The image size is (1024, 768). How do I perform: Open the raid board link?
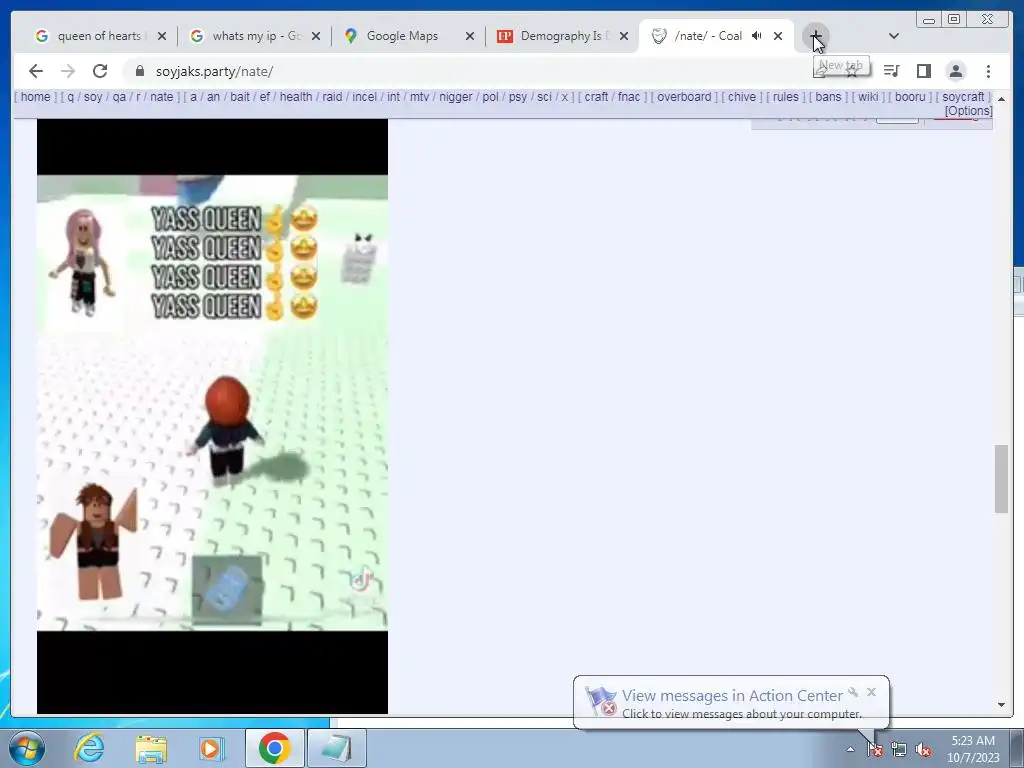pos(332,97)
